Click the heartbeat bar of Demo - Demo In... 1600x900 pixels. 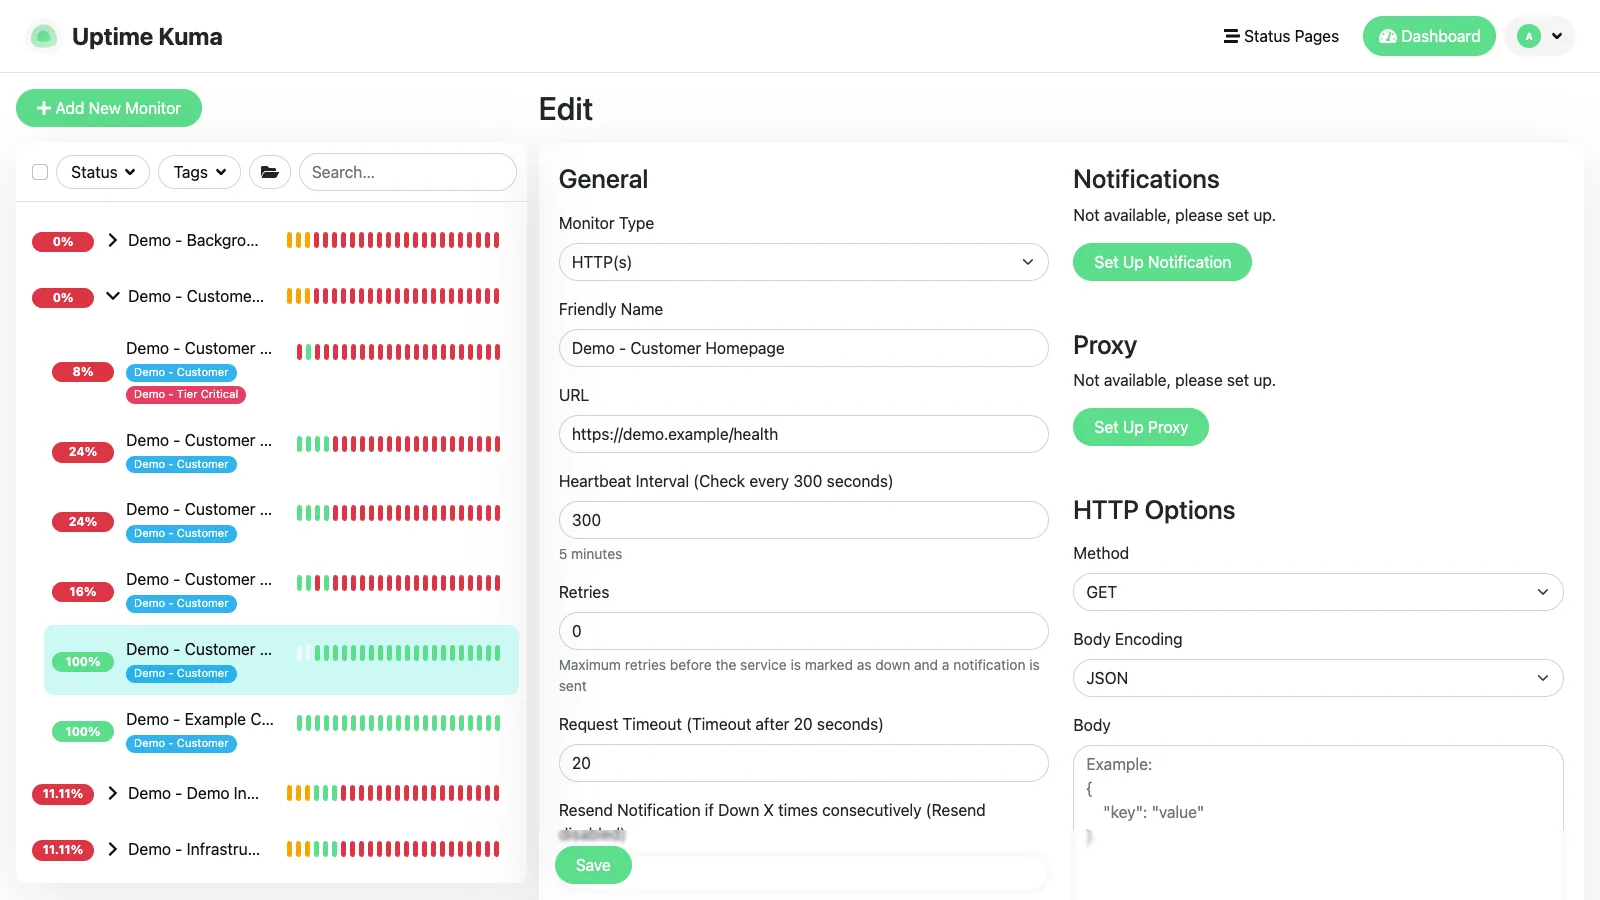(x=393, y=793)
